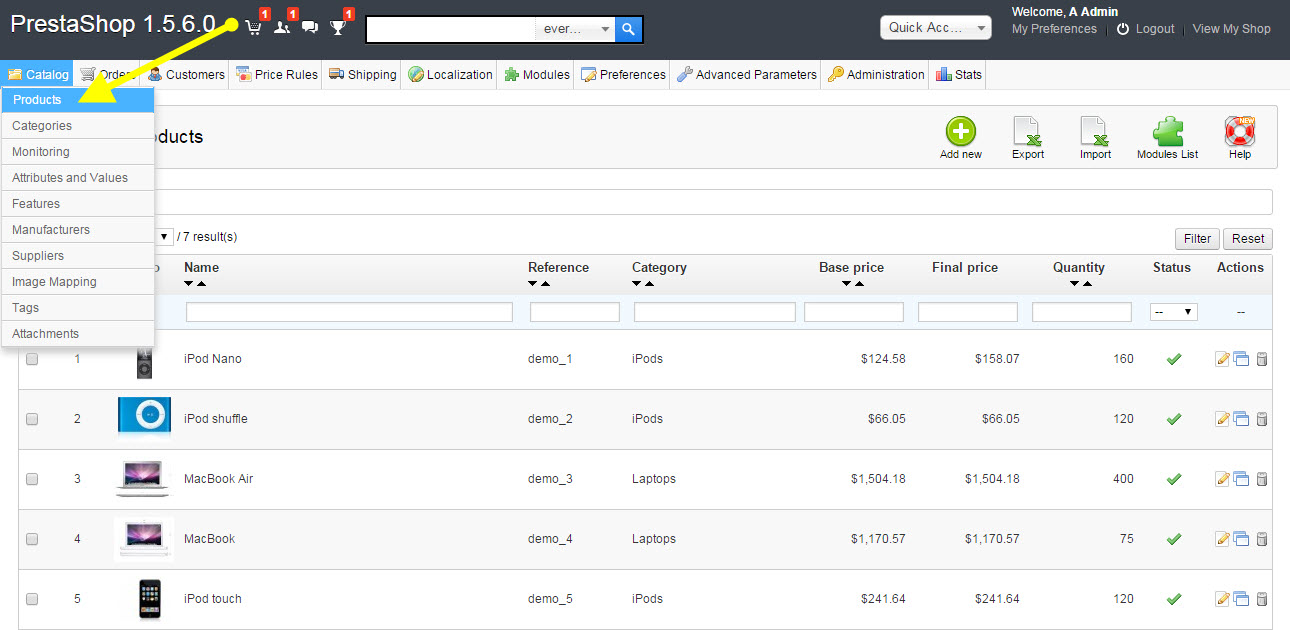Open the Advanced Parameters tab
Image resolution: width=1290 pixels, height=630 pixels.
(x=747, y=75)
